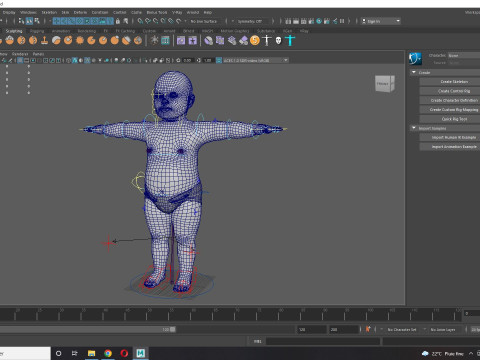Screen dimensions: 480x360
Task: Toggle wireframe on shaded in viewport toolbar
Action: (x=87, y=60)
